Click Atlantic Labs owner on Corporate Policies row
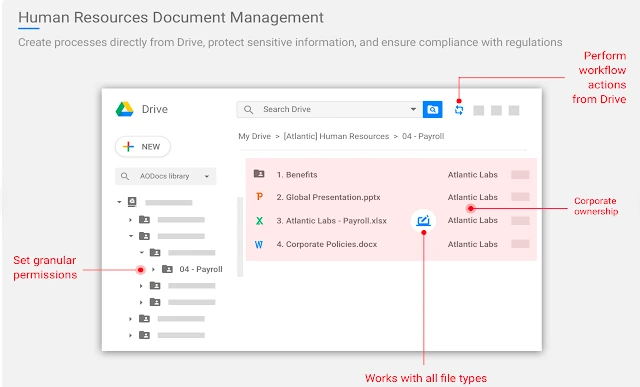Screen dimensions: 640x387 point(473,244)
